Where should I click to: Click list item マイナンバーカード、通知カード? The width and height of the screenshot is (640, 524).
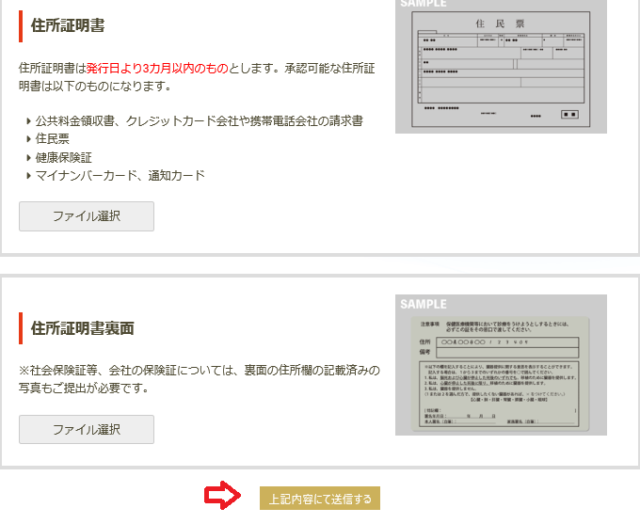(120, 175)
